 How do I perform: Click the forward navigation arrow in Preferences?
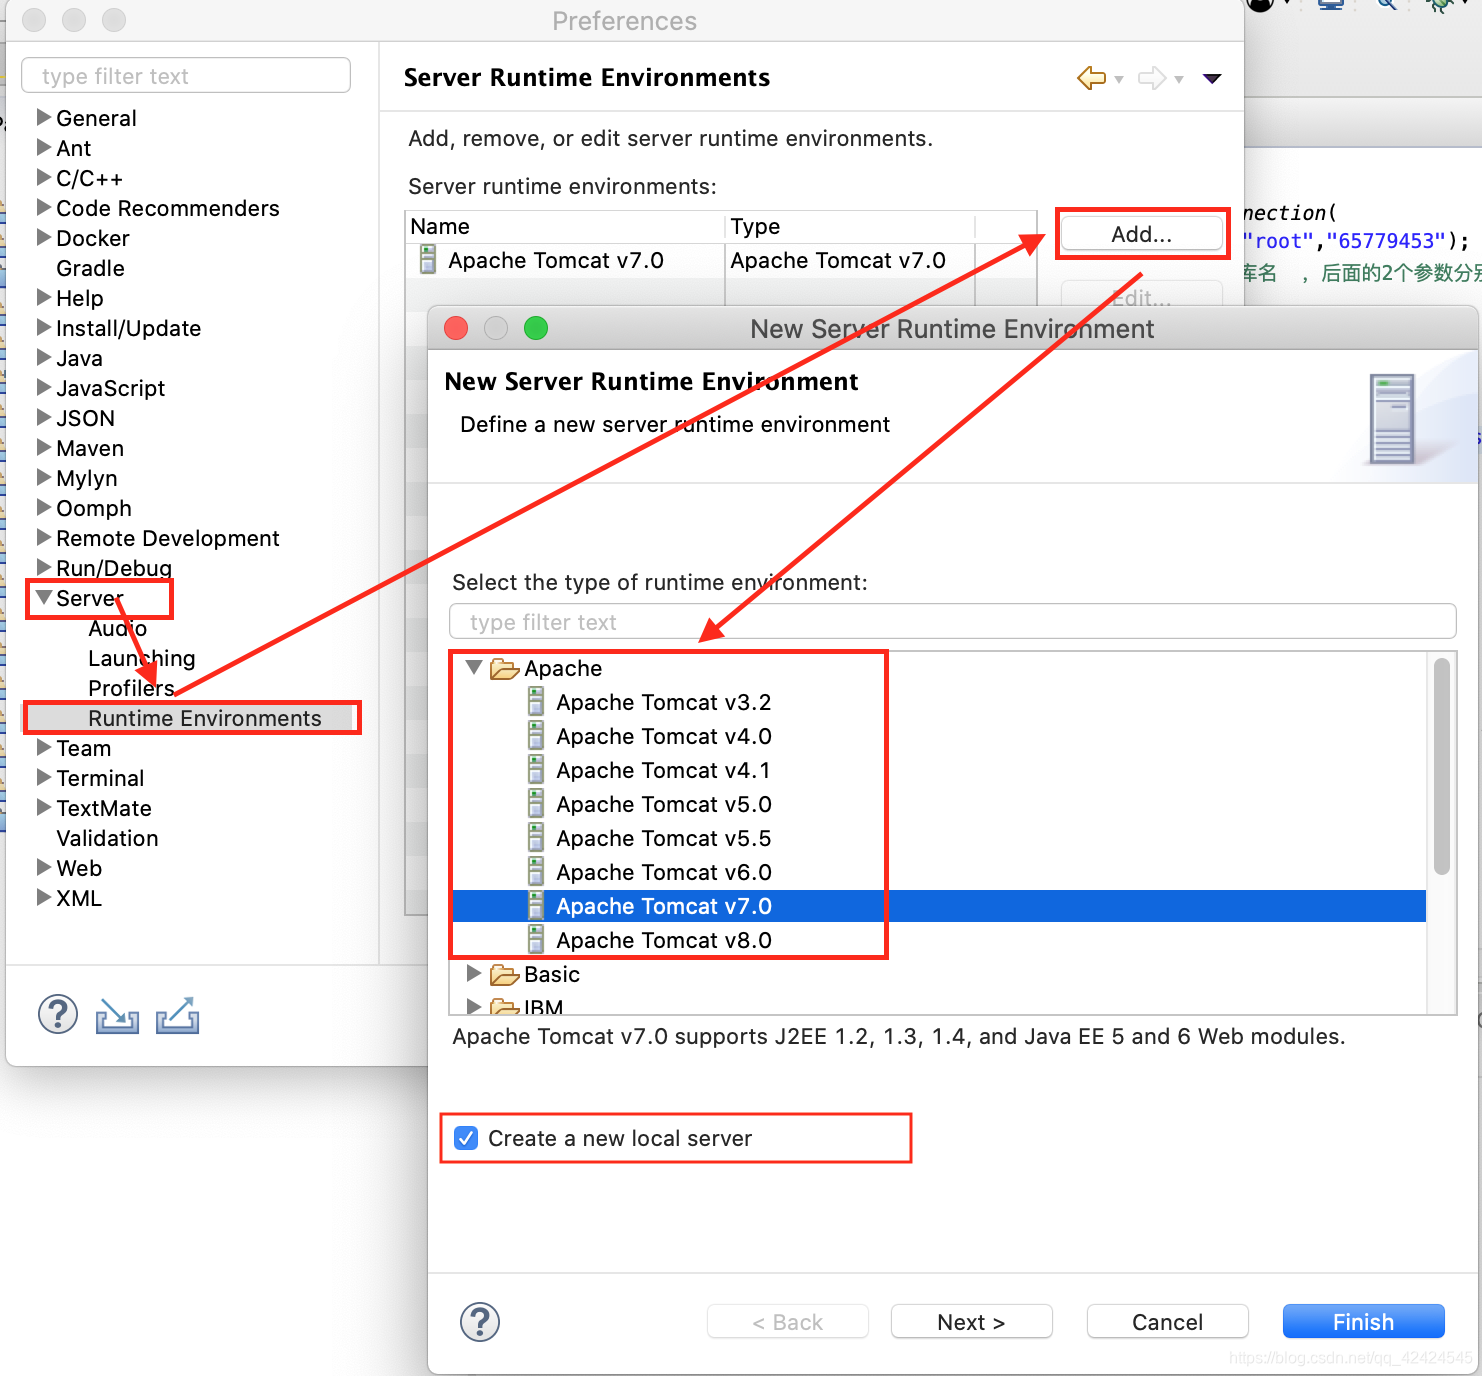pos(1152,78)
